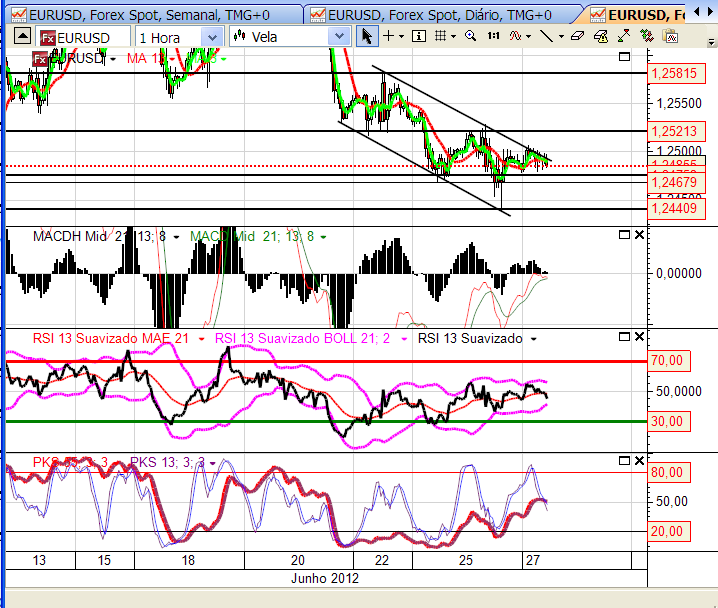
Task: Expand the RSI 13 Suavizado indicator menu
Action: [x=533, y=339]
